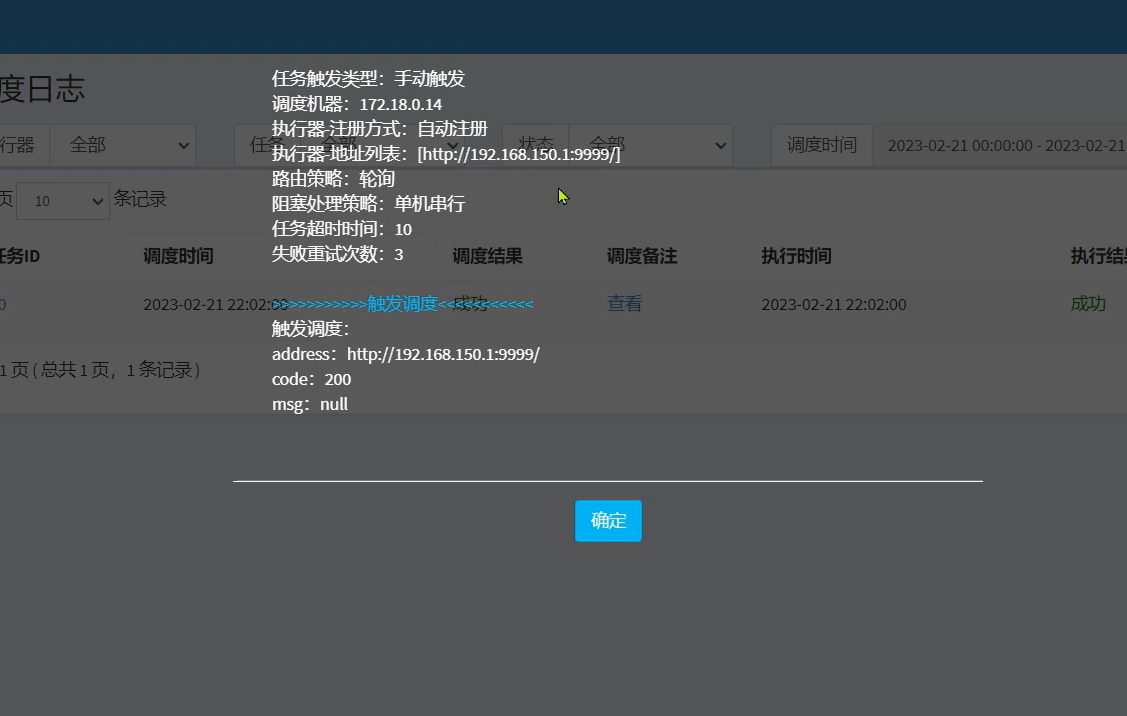Click the 执行时间 cell 2023-02-21 22:02:00
Viewport: 1127px width, 716px height.
[834, 304]
